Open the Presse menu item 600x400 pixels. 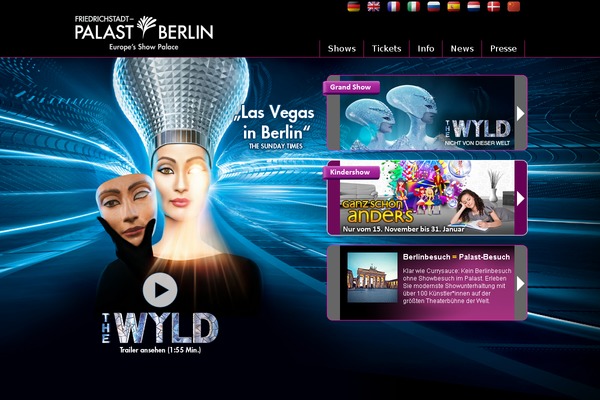tap(503, 49)
